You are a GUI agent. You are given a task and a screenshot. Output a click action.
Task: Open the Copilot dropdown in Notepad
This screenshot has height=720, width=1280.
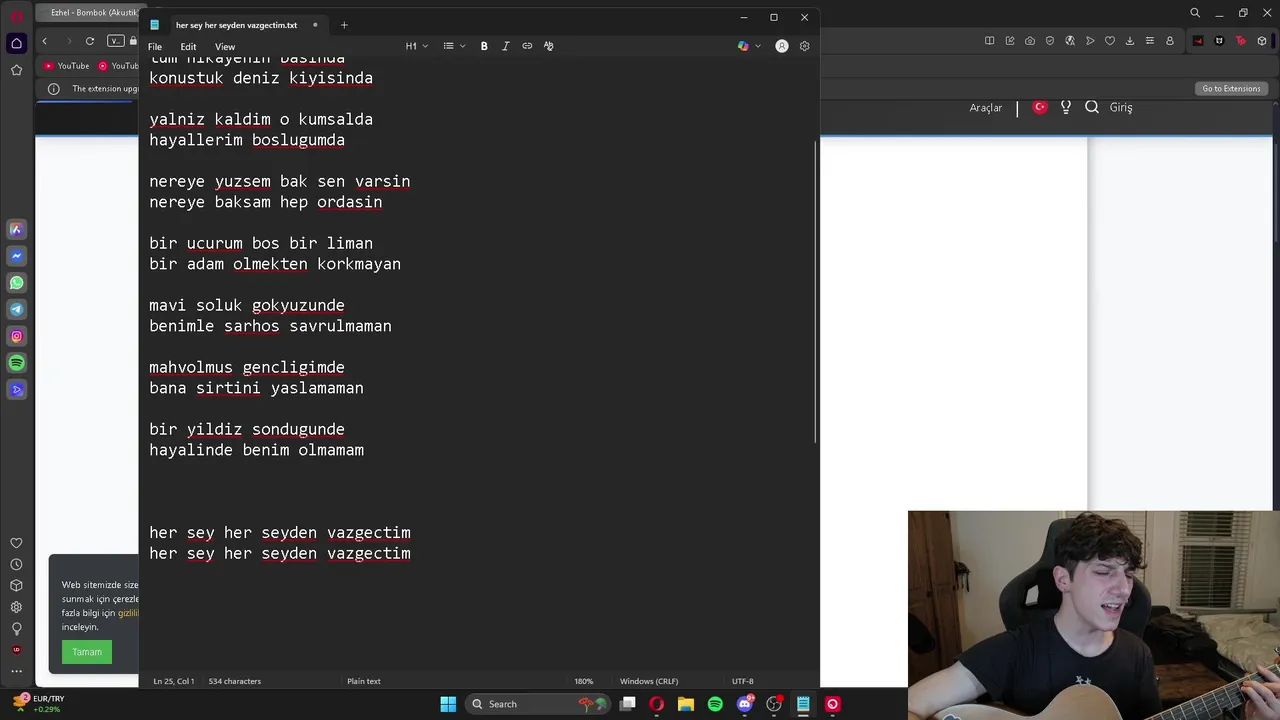[x=749, y=46]
